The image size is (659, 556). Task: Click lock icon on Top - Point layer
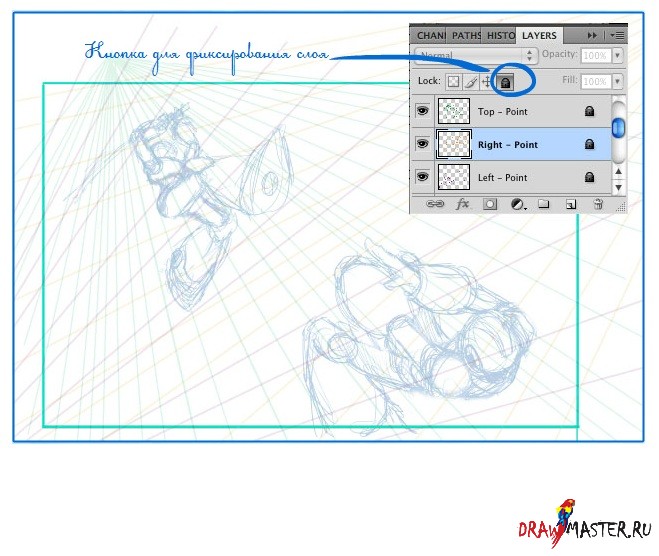590,111
